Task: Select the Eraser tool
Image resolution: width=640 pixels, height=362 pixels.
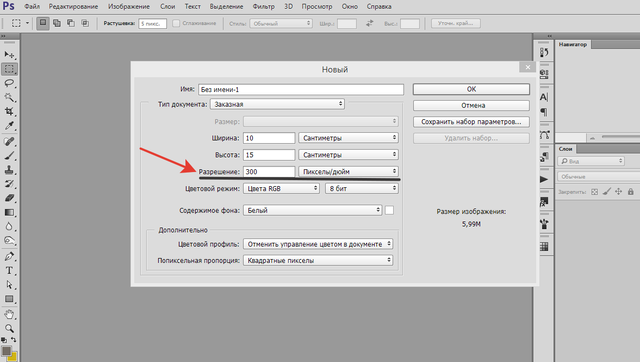Action: tap(9, 198)
